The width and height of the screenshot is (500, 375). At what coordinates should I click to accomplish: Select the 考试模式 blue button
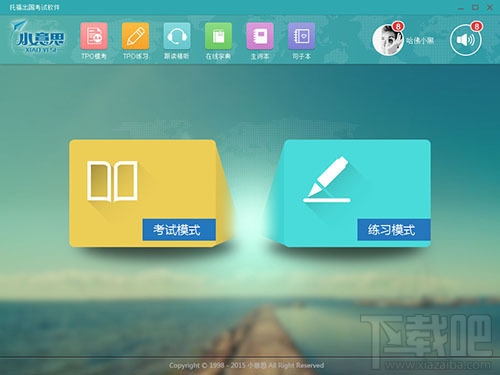coord(179,230)
